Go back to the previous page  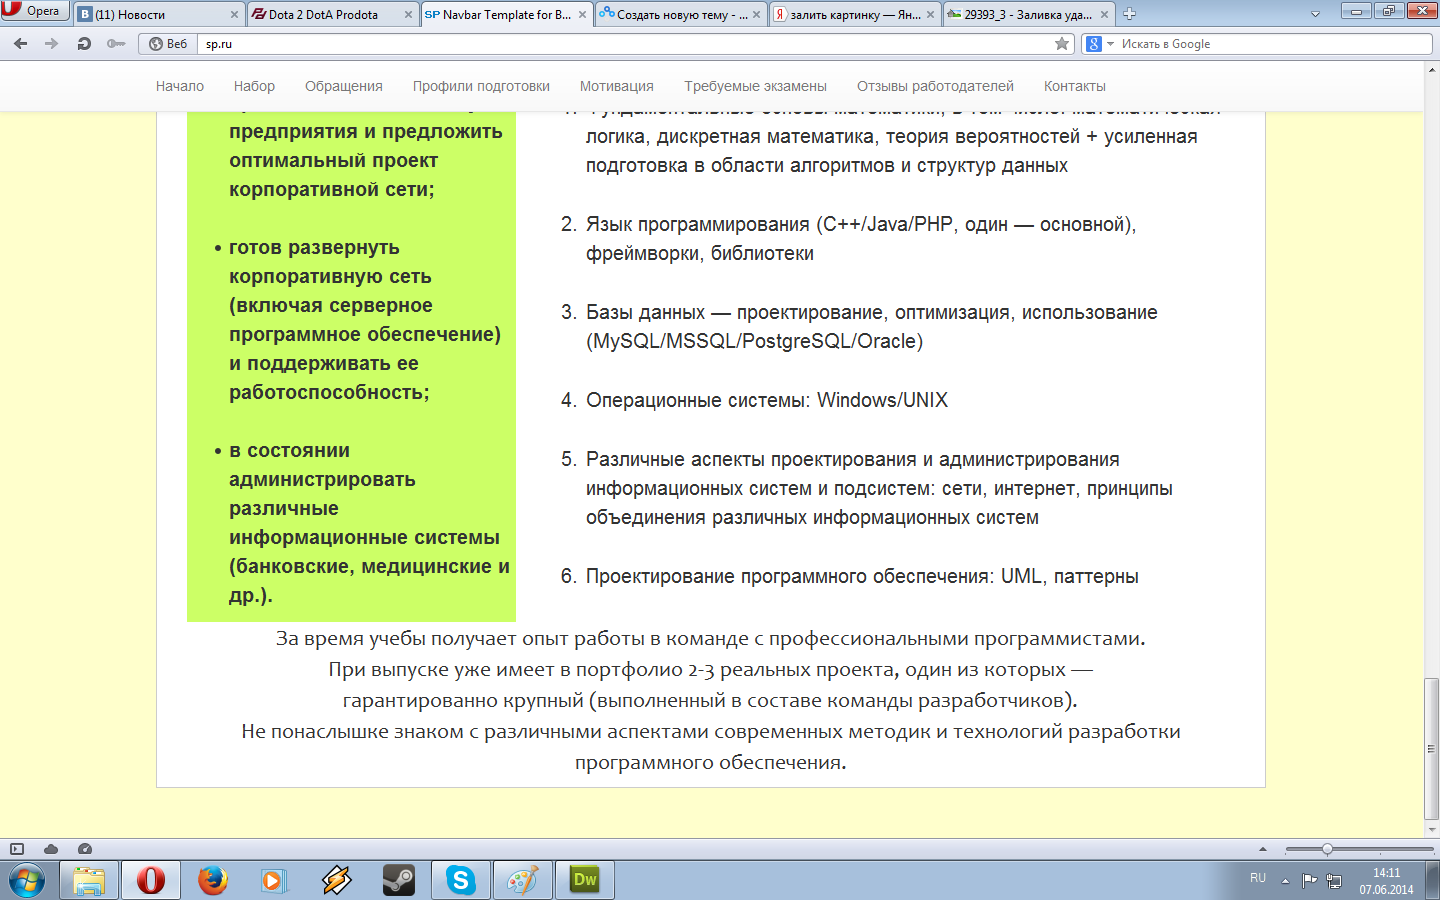21,44
